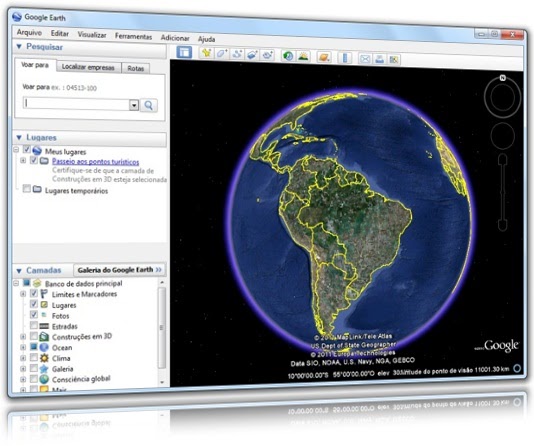Viewport: 534px width, 446px height.
Task: Switch to the Localizar empresas tab
Action: tap(88, 67)
